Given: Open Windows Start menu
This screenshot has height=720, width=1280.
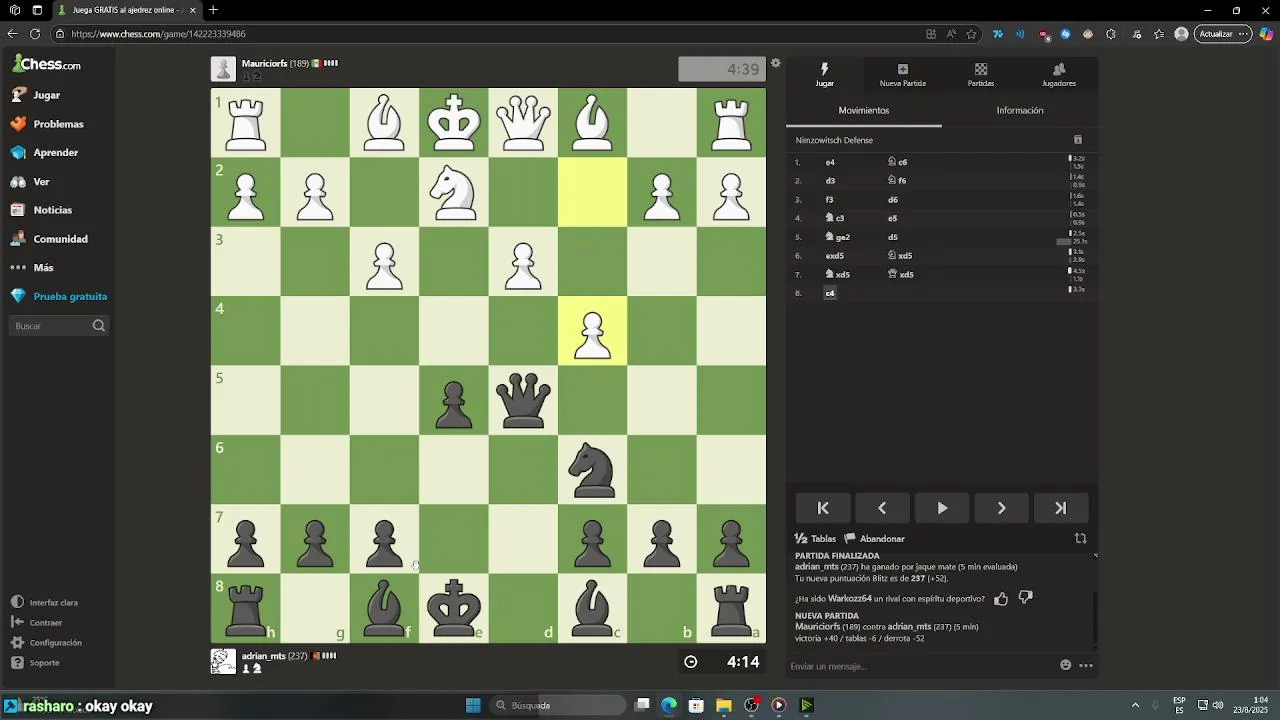Looking at the screenshot, I should [473, 705].
